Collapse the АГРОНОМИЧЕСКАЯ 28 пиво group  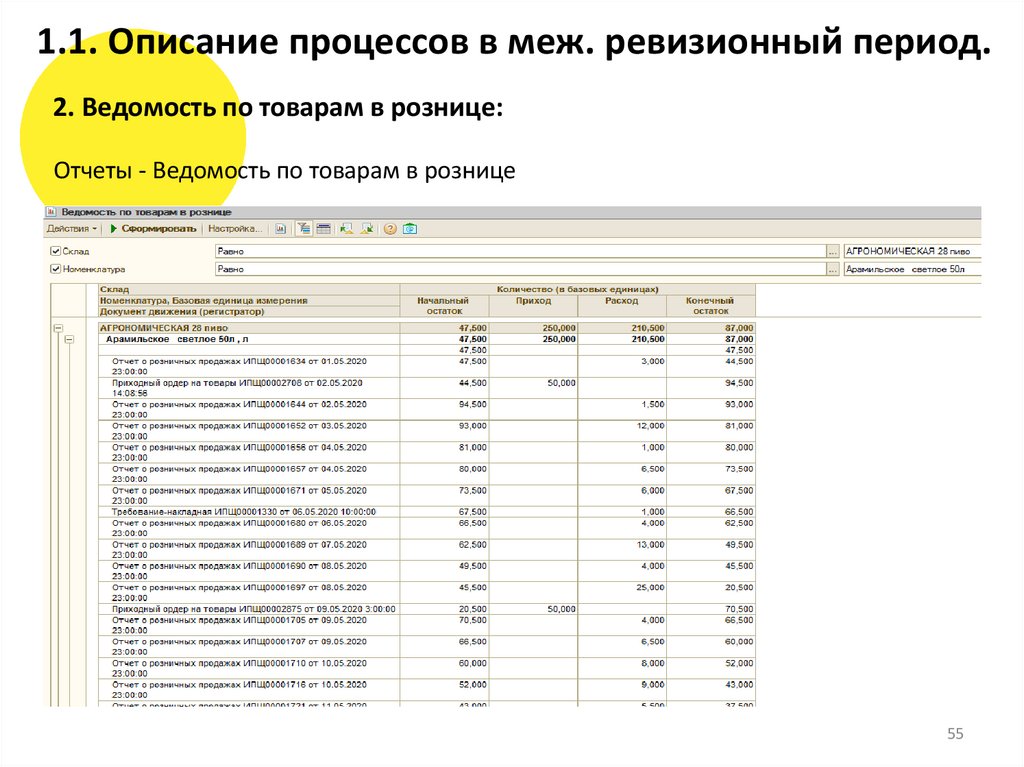coord(58,328)
